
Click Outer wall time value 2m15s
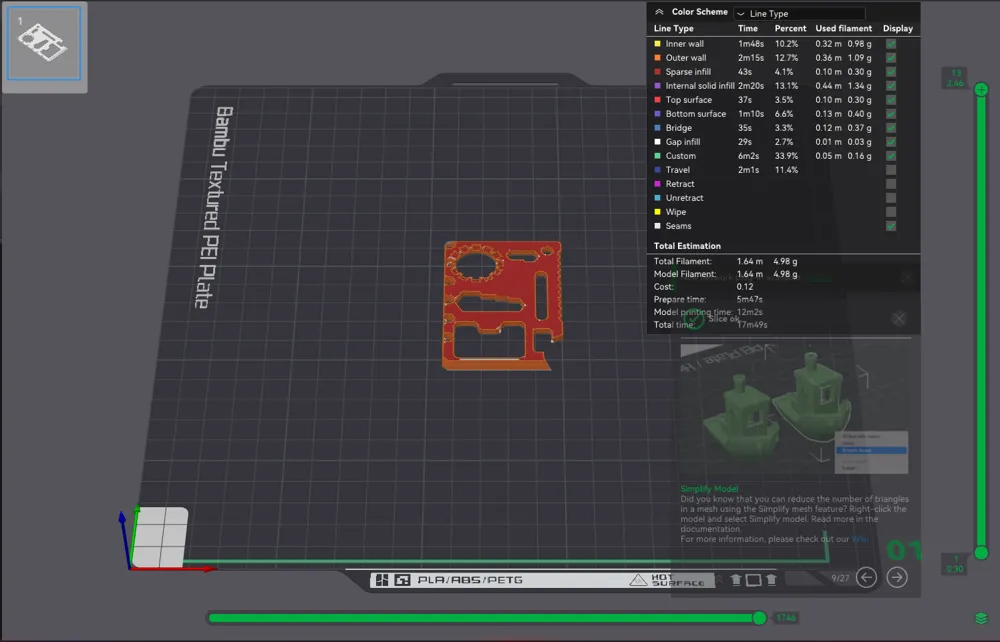point(751,58)
